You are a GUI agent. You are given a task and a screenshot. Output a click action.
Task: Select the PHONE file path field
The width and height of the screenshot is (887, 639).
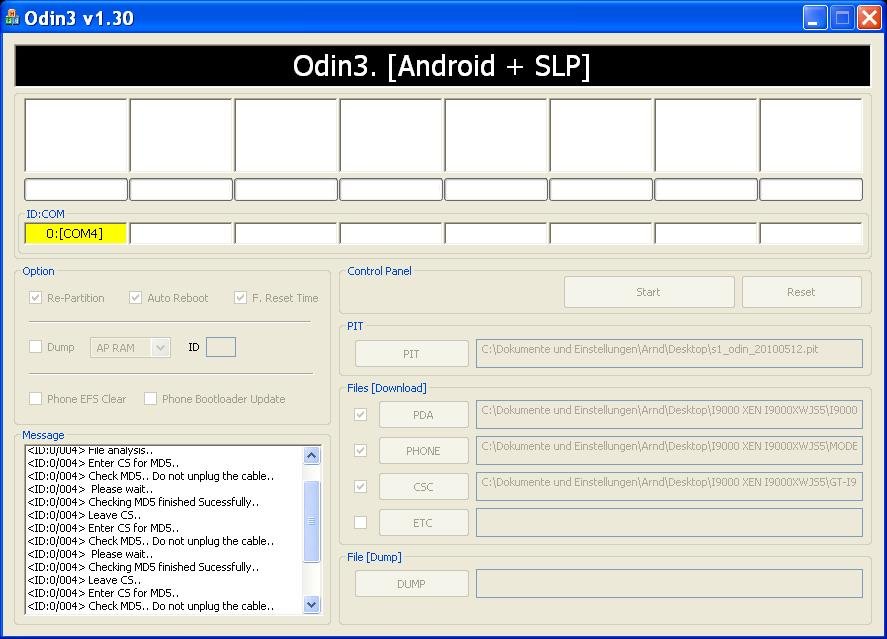[x=669, y=451]
